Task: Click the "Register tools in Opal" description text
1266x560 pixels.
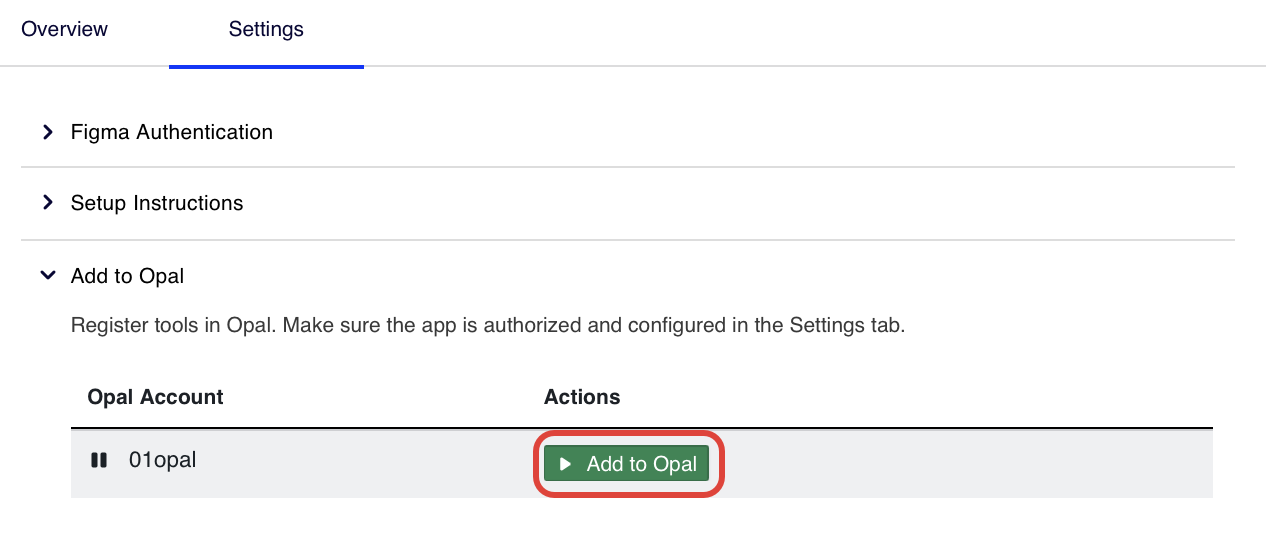Action: coord(172,326)
